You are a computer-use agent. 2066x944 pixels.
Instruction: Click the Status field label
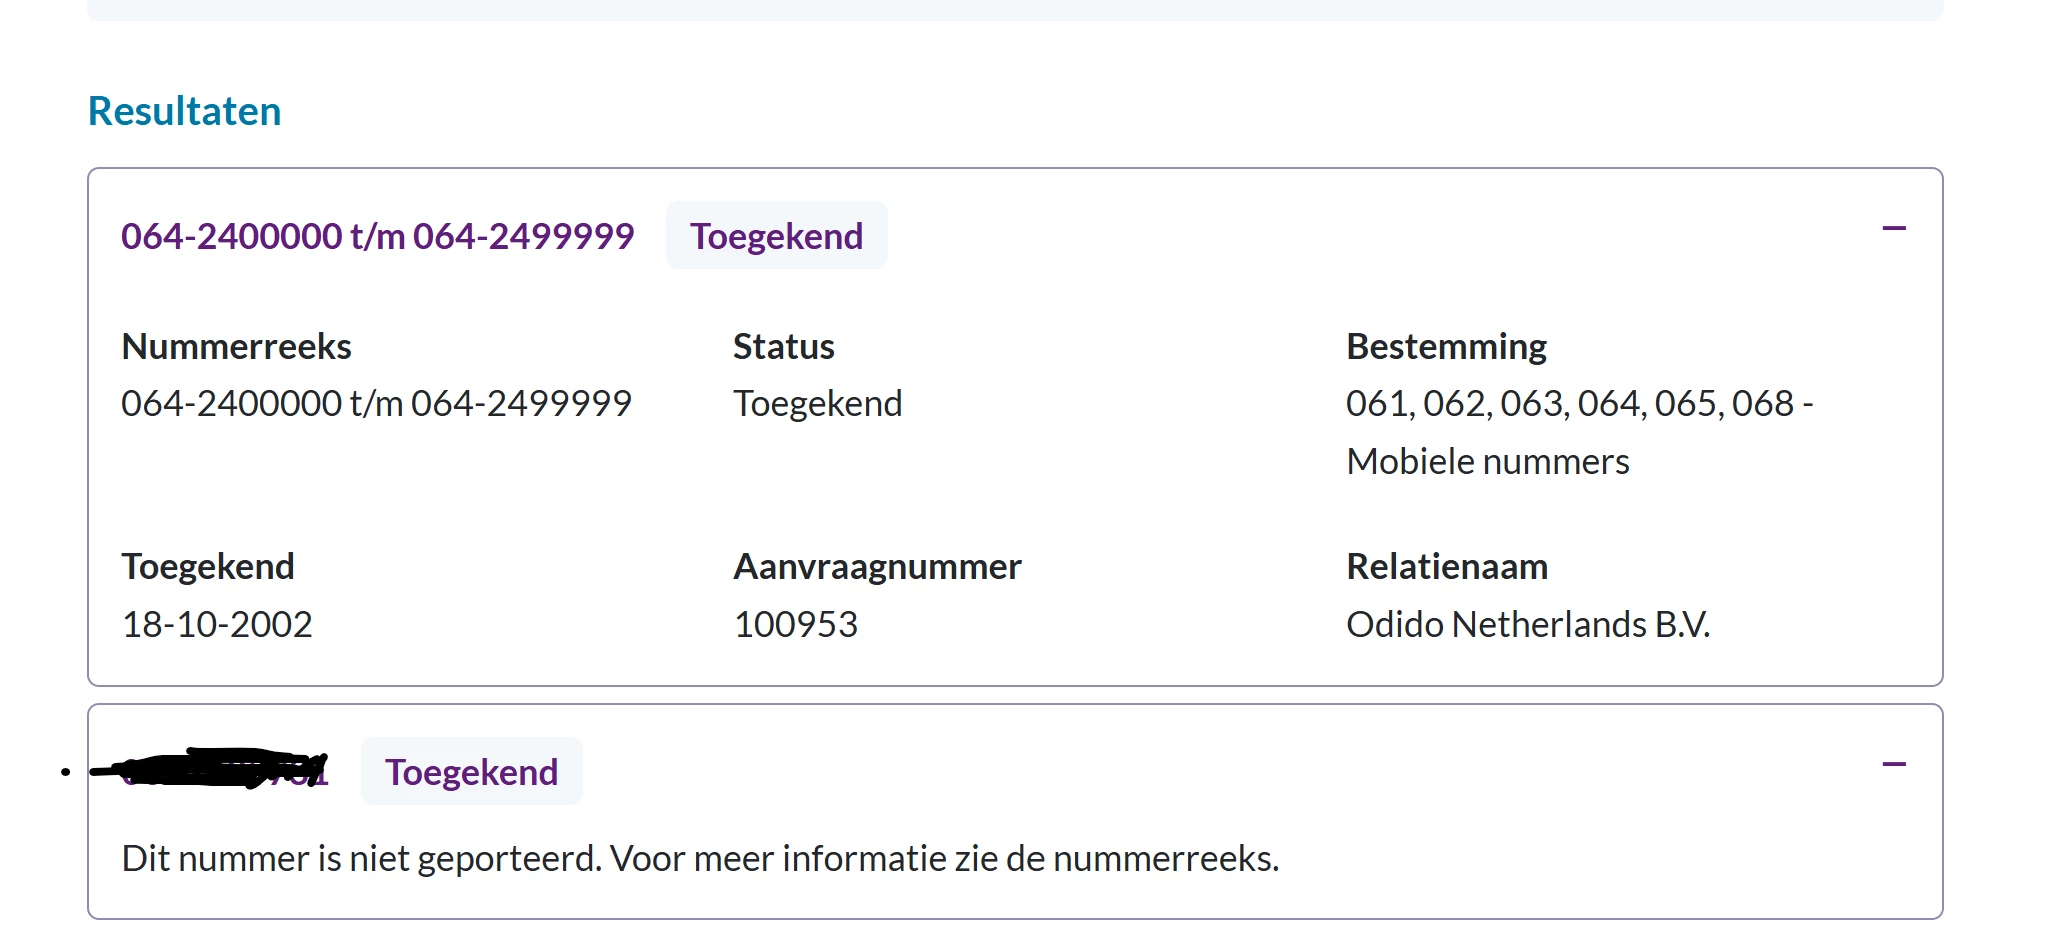coord(783,347)
